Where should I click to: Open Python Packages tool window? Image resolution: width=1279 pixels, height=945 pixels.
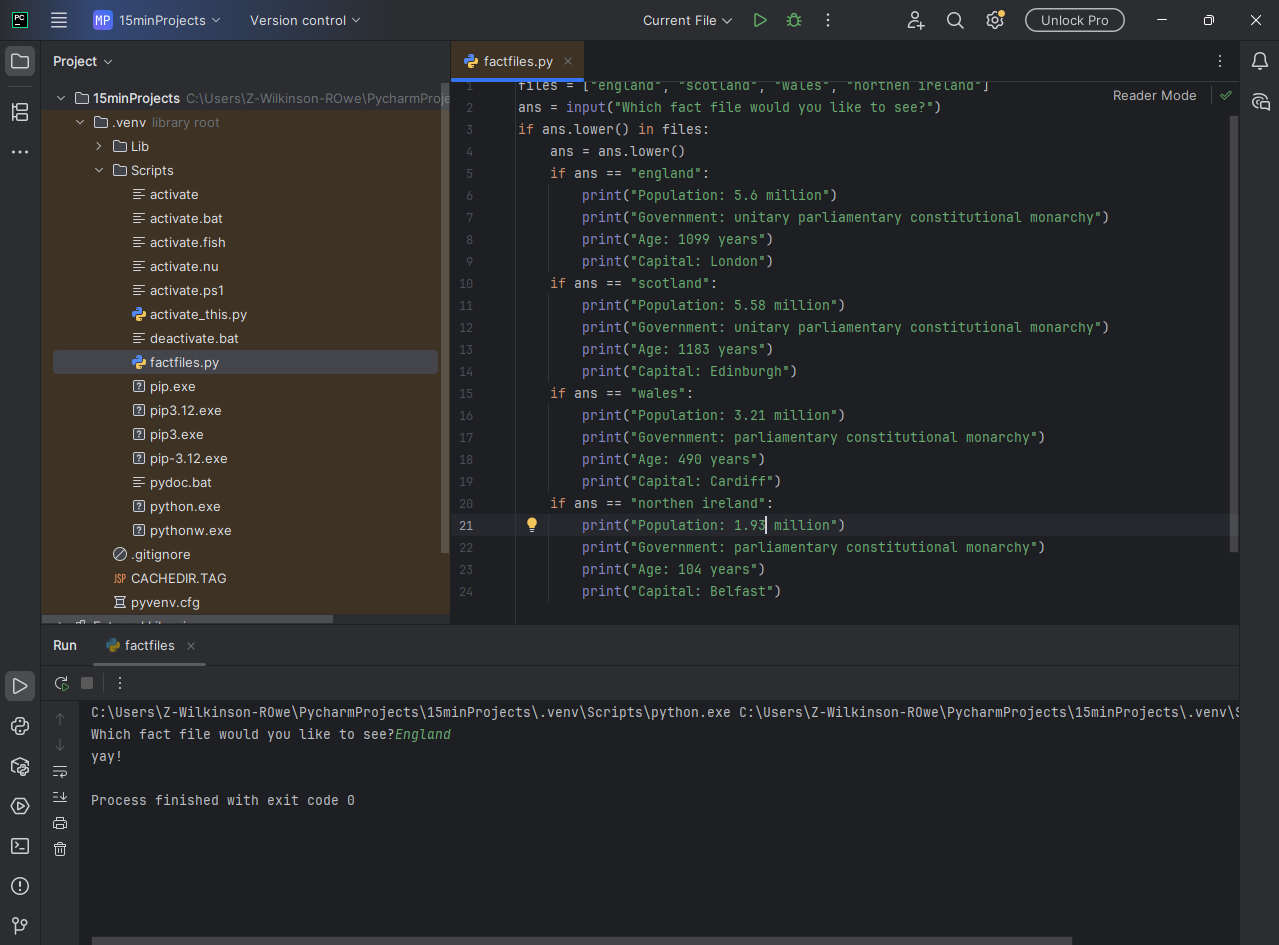click(x=20, y=766)
